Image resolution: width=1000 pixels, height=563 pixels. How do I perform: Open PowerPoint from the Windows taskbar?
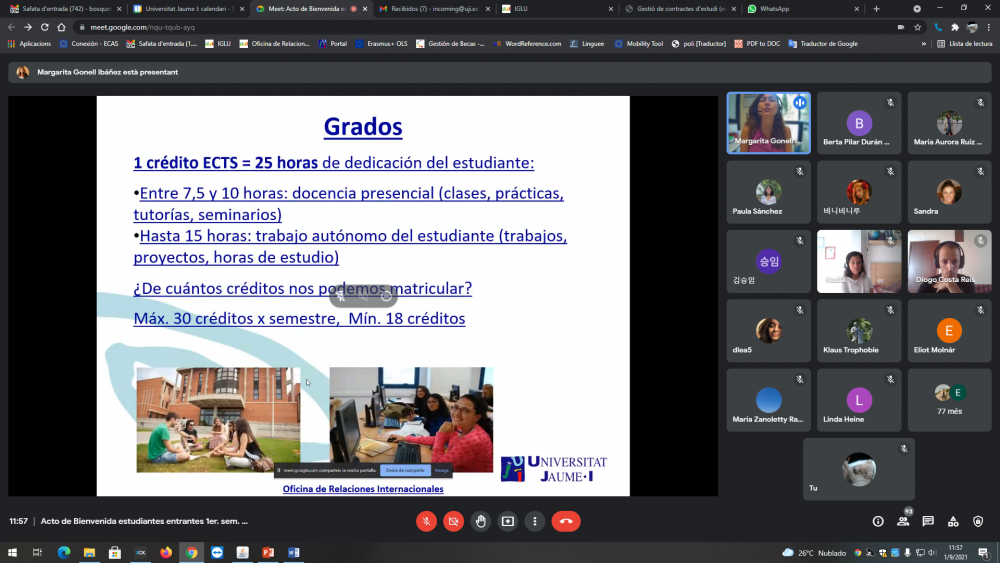tap(268, 552)
